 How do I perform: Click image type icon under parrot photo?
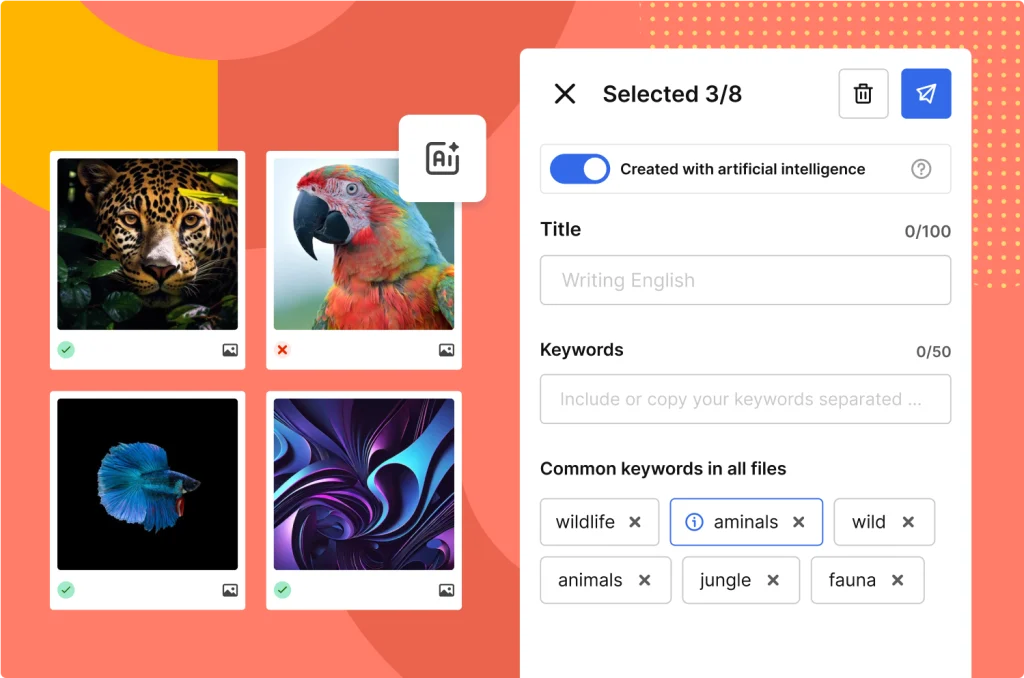[x=446, y=350]
